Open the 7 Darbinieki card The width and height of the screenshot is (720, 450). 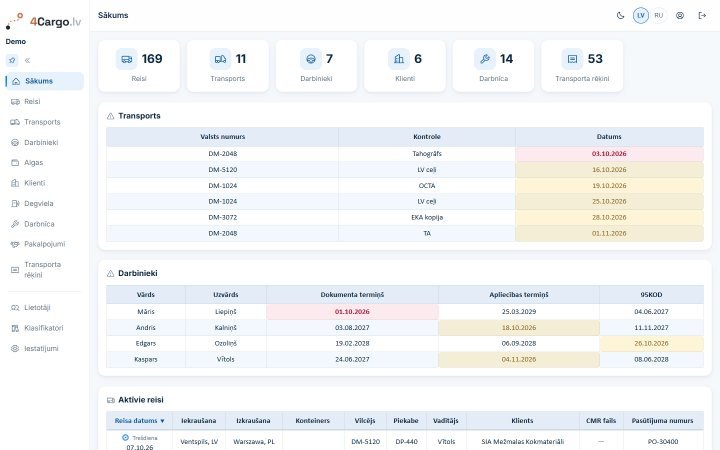click(316, 66)
